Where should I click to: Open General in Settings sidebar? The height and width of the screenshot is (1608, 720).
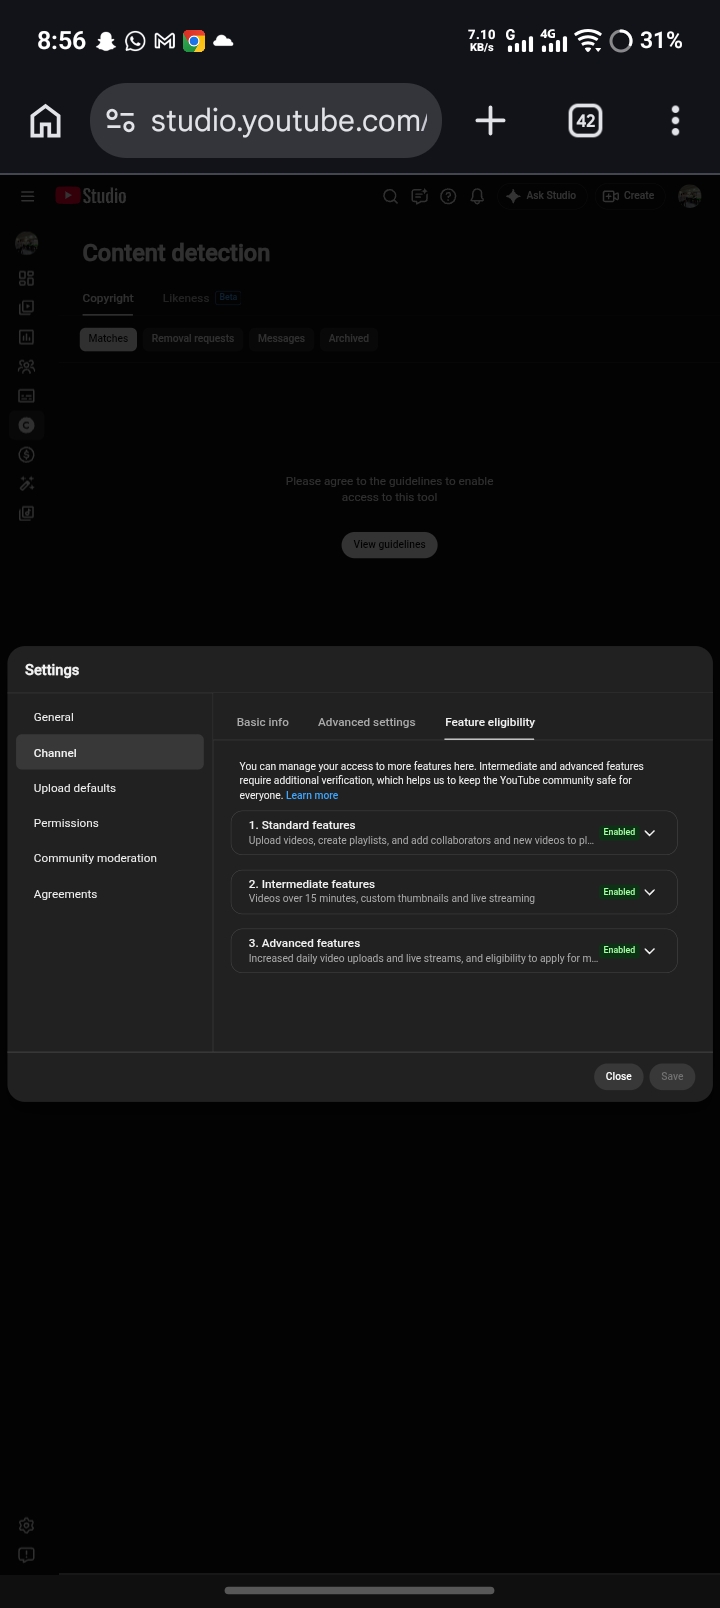(x=110, y=717)
